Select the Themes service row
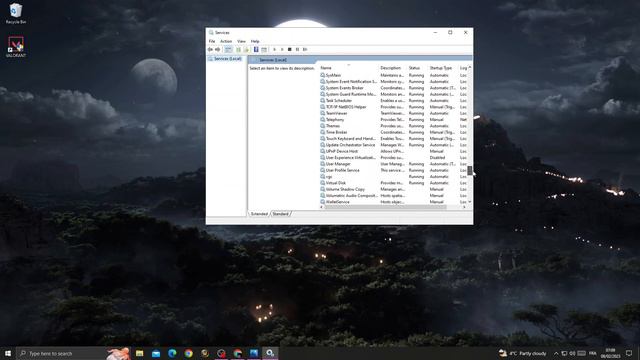 tap(393, 126)
